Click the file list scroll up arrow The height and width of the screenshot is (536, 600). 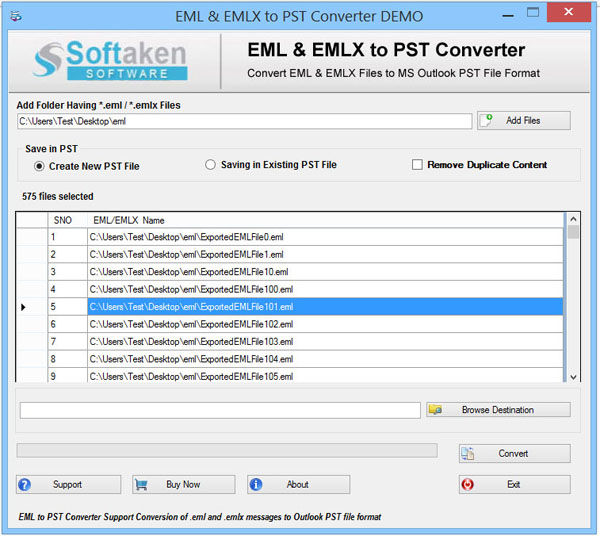(573, 219)
